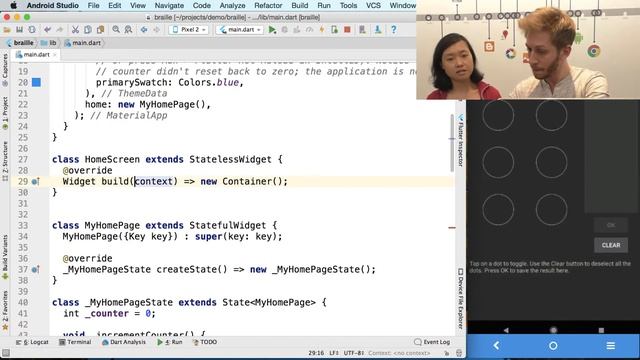Click the Undo arrow icon
The height and width of the screenshot is (360, 640).
(x=48, y=30)
